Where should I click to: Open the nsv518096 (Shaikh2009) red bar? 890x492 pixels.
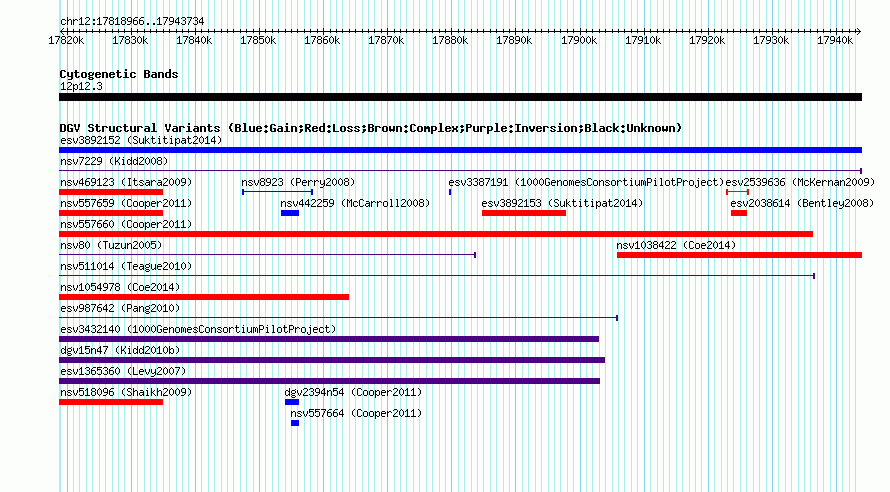point(111,402)
